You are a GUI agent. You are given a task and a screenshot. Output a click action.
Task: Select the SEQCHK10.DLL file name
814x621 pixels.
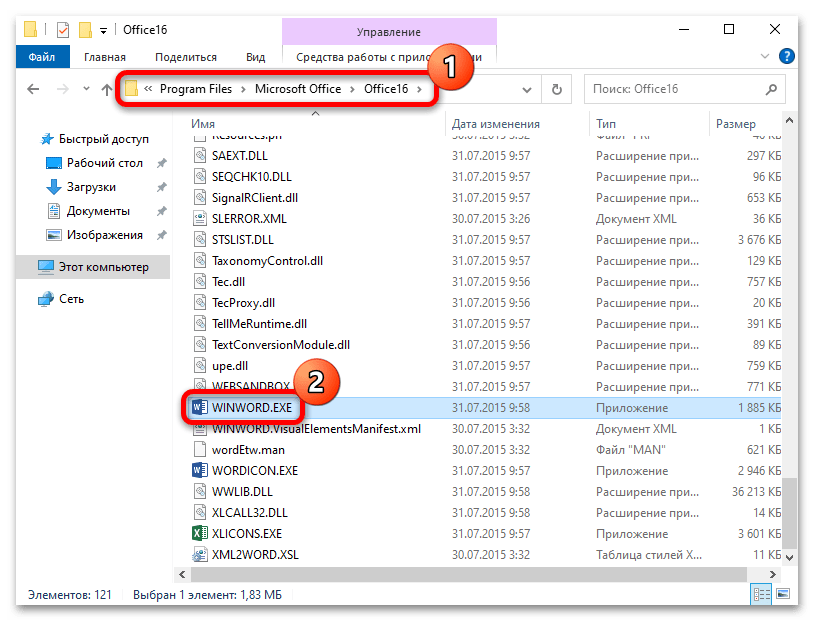coord(252,177)
